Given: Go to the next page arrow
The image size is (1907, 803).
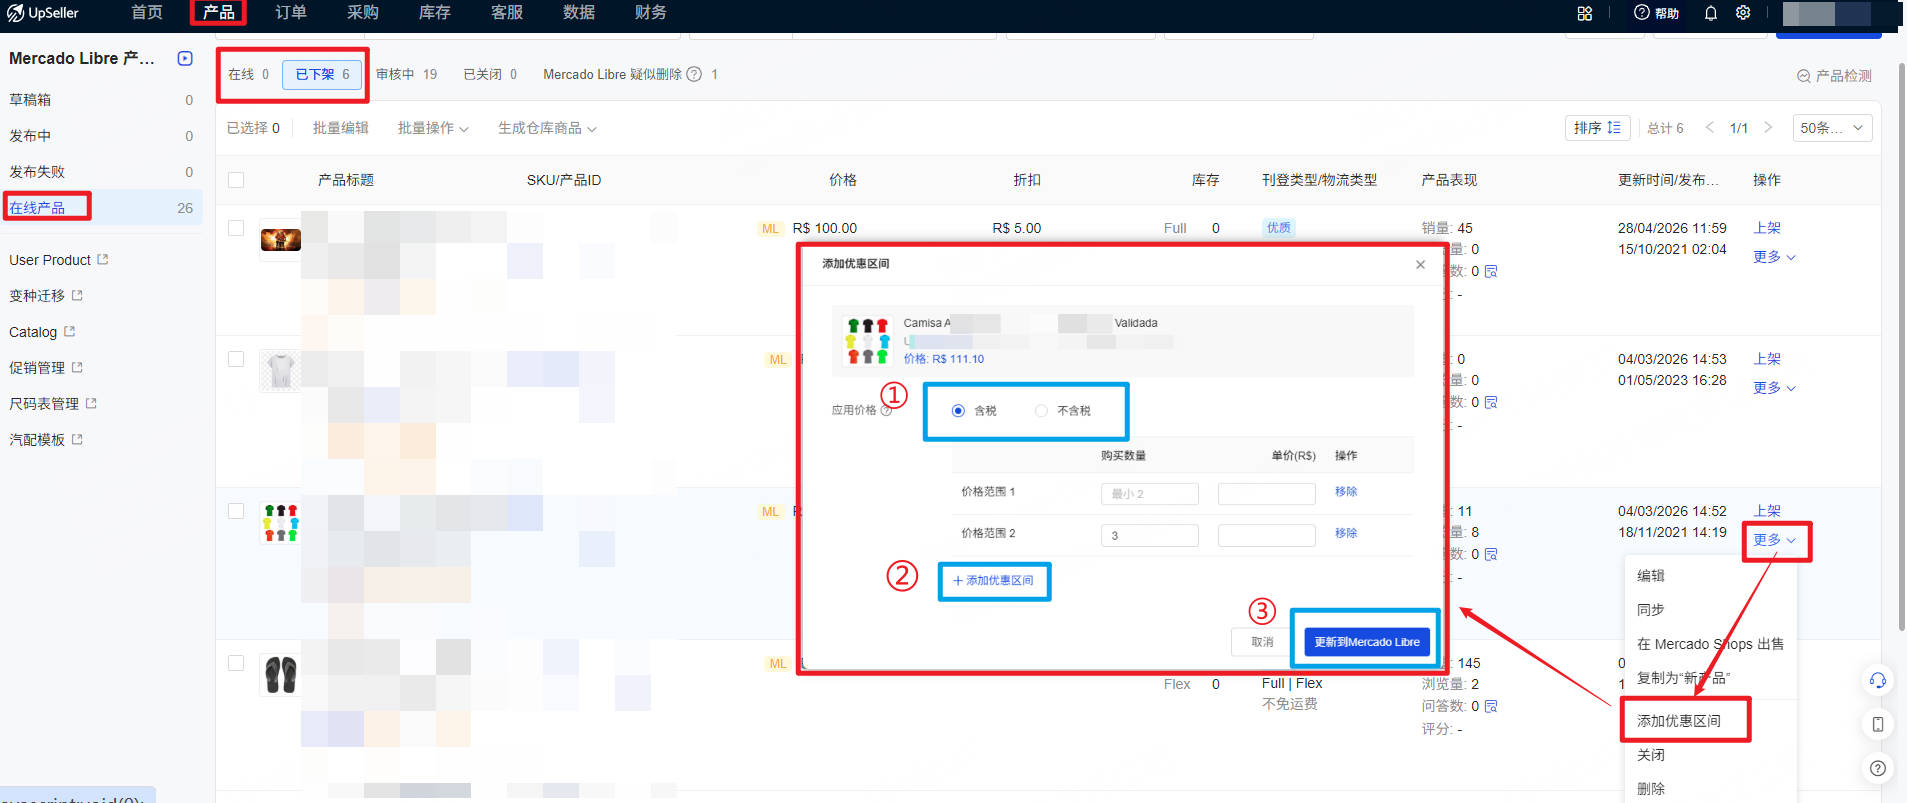Looking at the screenshot, I should click(1768, 127).
